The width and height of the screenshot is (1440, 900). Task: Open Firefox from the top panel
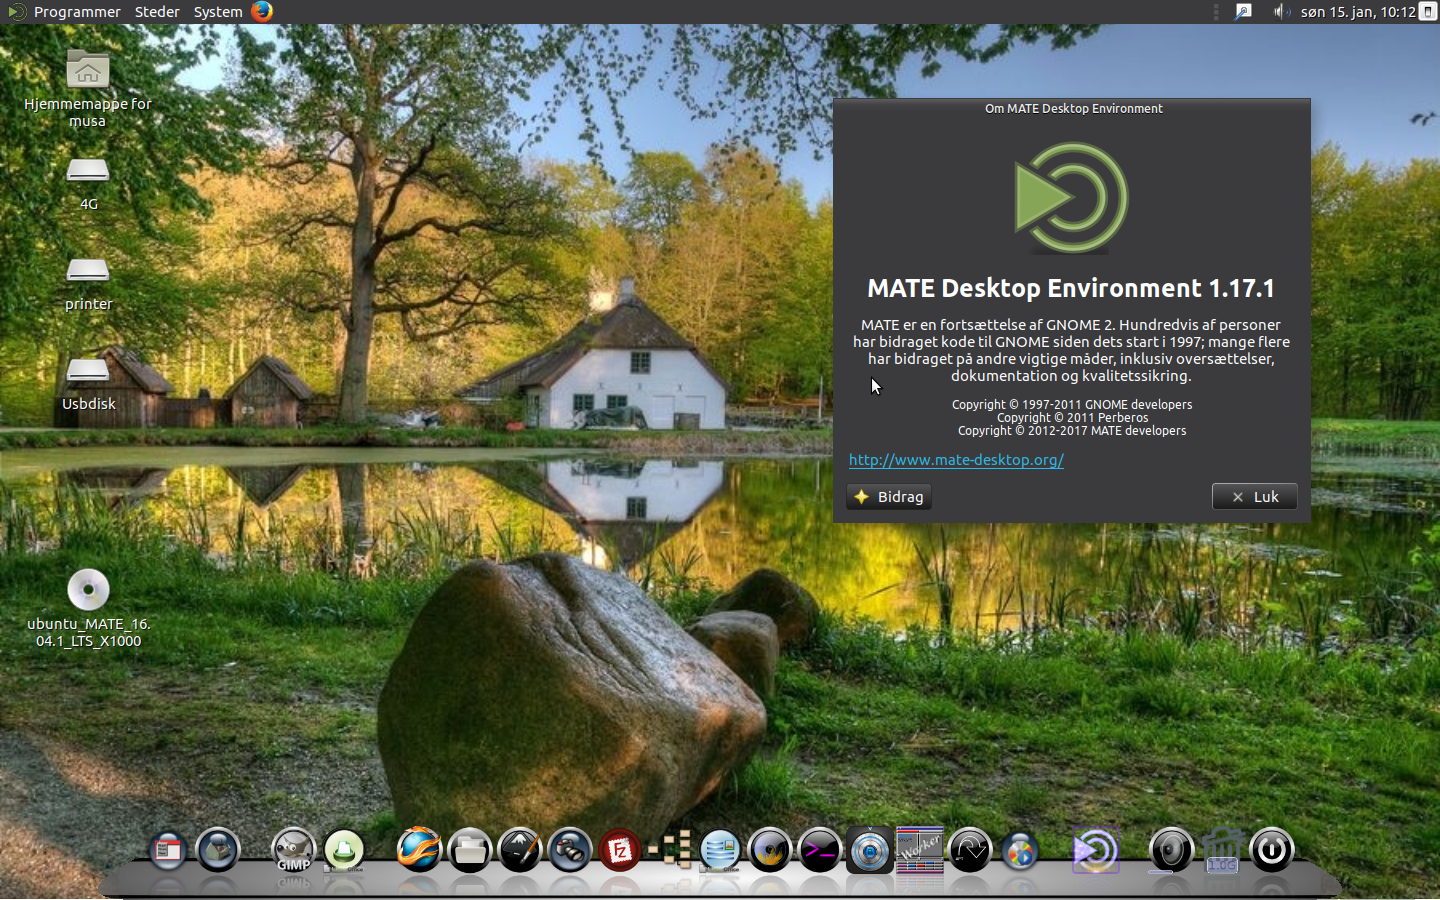tap(262, 12)
